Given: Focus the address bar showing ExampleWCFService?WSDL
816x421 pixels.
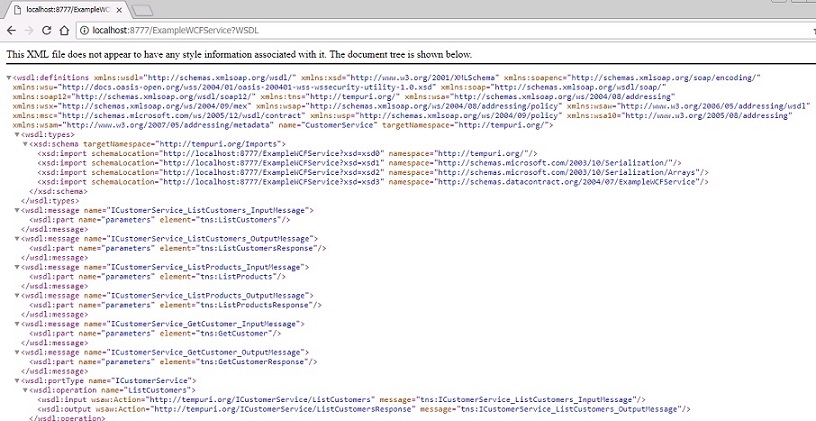Looking at the screenshot, I should click(x=442, y=30).
